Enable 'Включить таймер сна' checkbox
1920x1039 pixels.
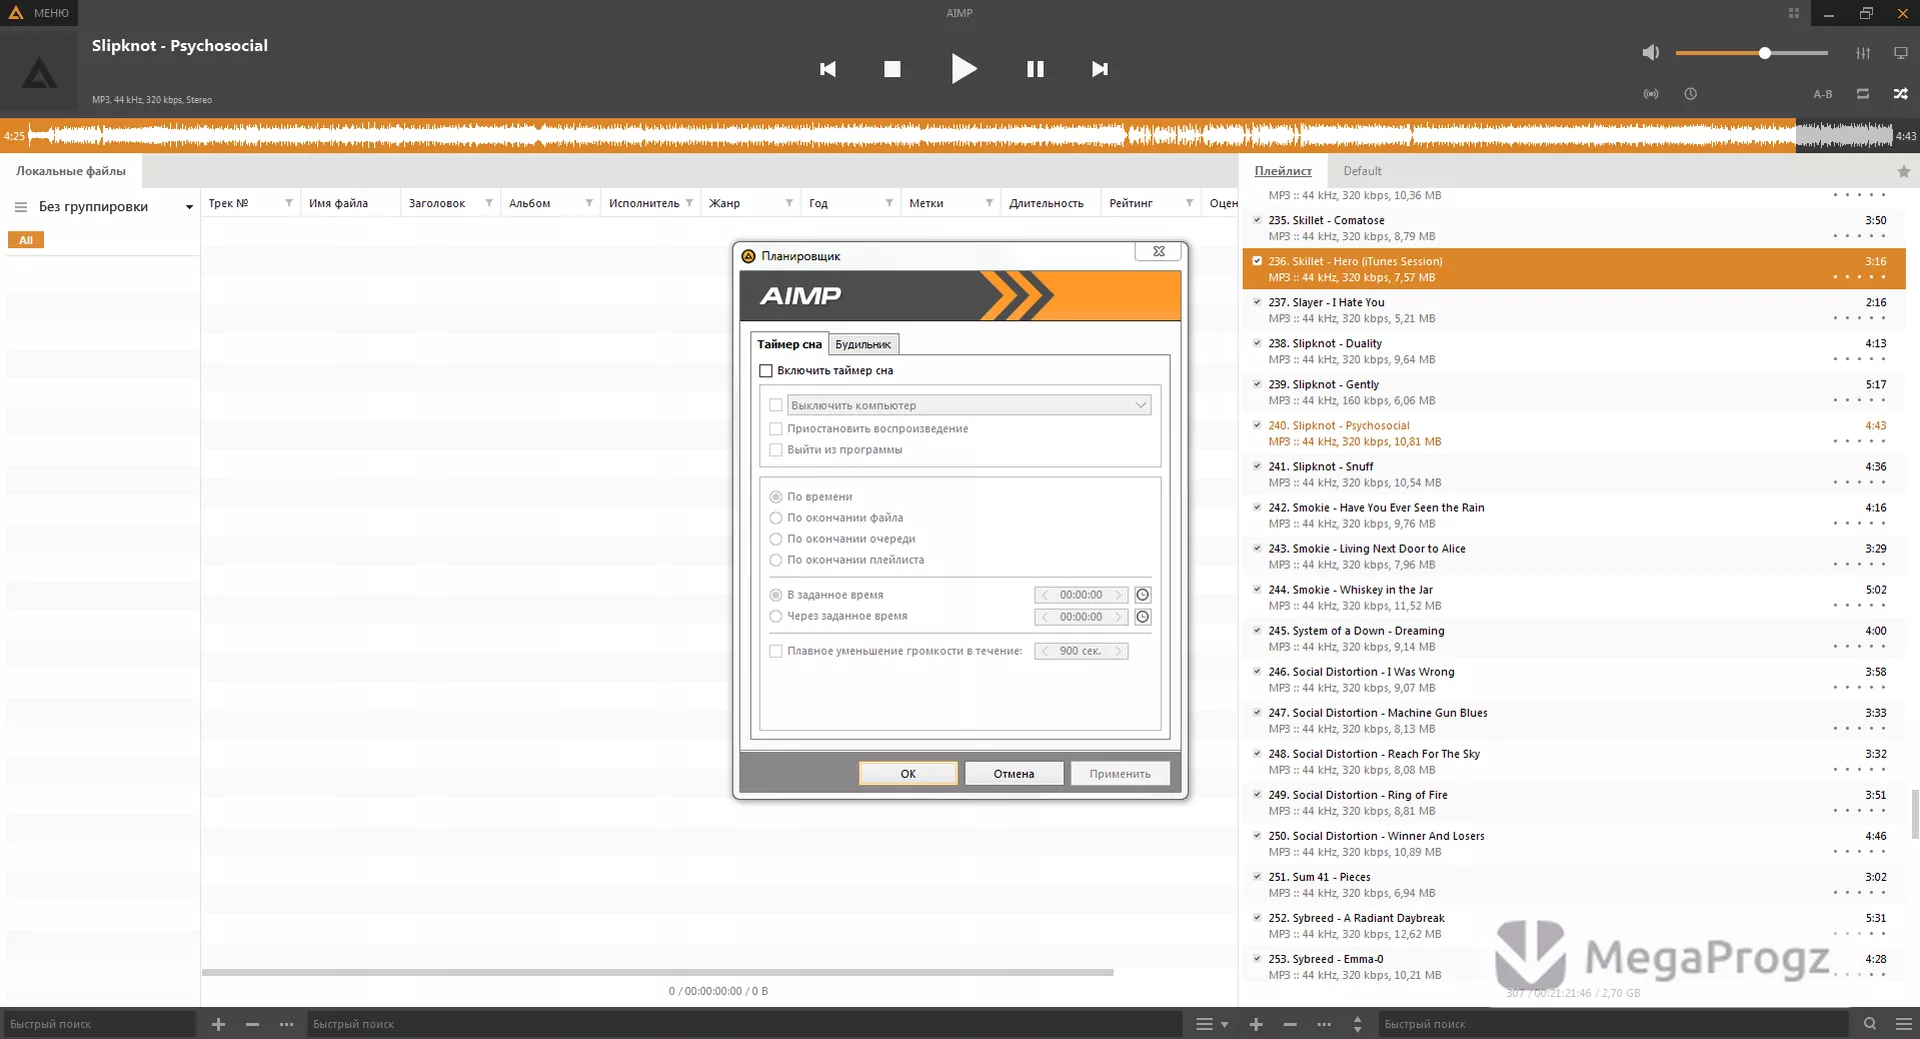[766, 371]
